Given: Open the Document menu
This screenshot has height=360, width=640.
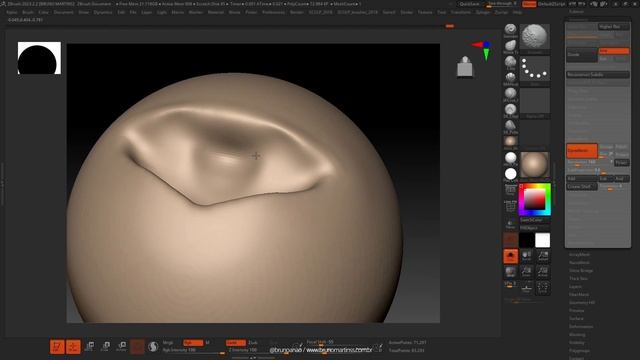Looking at the screenshot, I should pyautogui.click(x=64, y=13).
